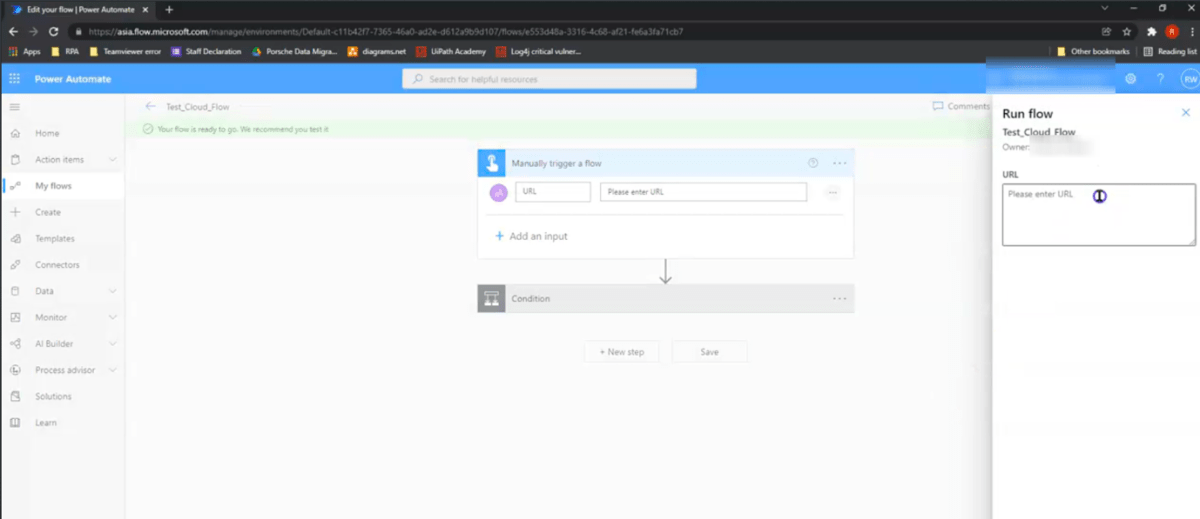Image resolution: width=1200 pixels, height=519 pixels.
Task: Open the URL input row ellipsis menu
Action: pos(832,192)
